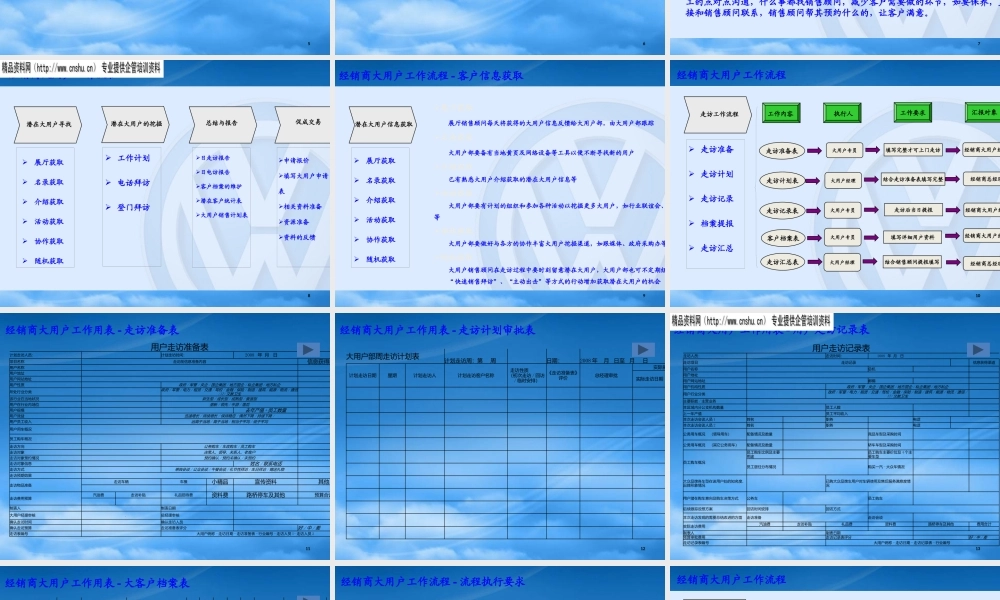Click play icon on 用户走访记录表 slide
Viewport: 1000px width, 600px height.
click(977, 349)
